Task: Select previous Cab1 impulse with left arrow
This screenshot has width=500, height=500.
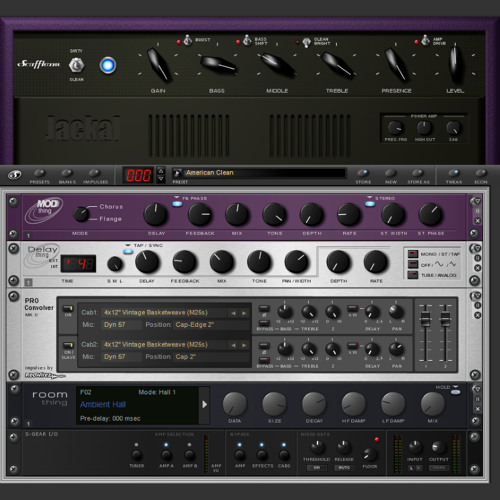Action: (233, 313)
